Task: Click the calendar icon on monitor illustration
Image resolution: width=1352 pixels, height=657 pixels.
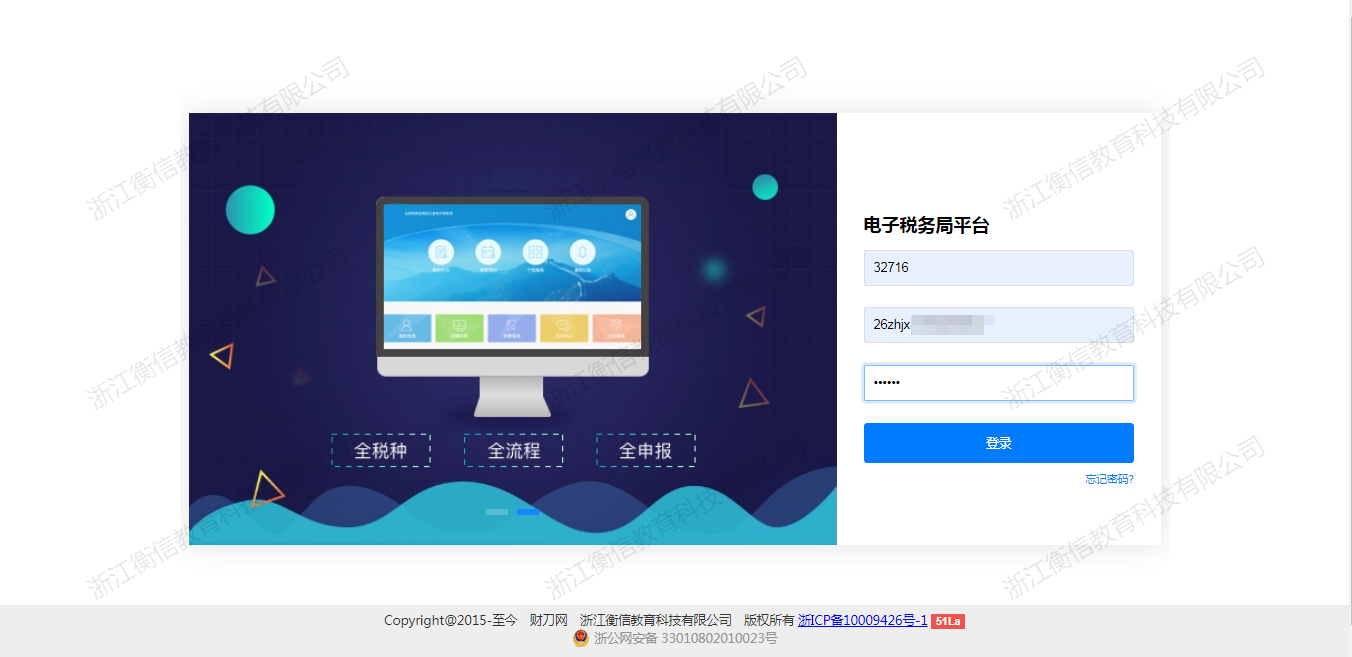Action: [x=487, y=252]
